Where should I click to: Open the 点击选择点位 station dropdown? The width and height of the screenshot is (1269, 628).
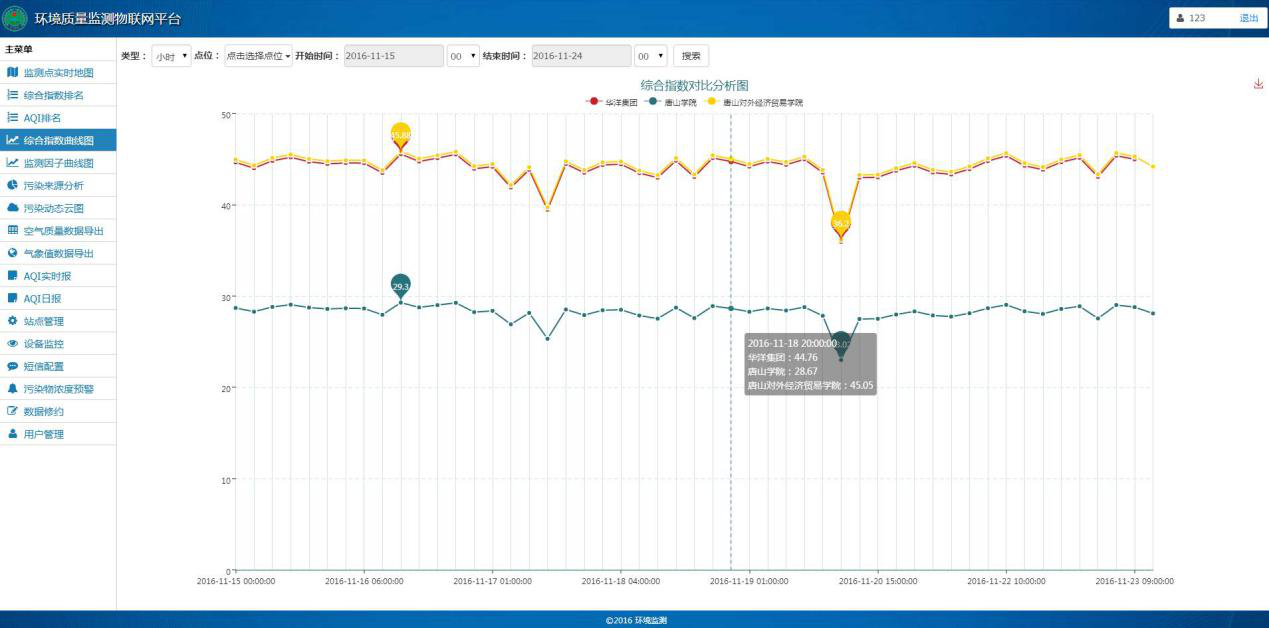tap(258, 57)
